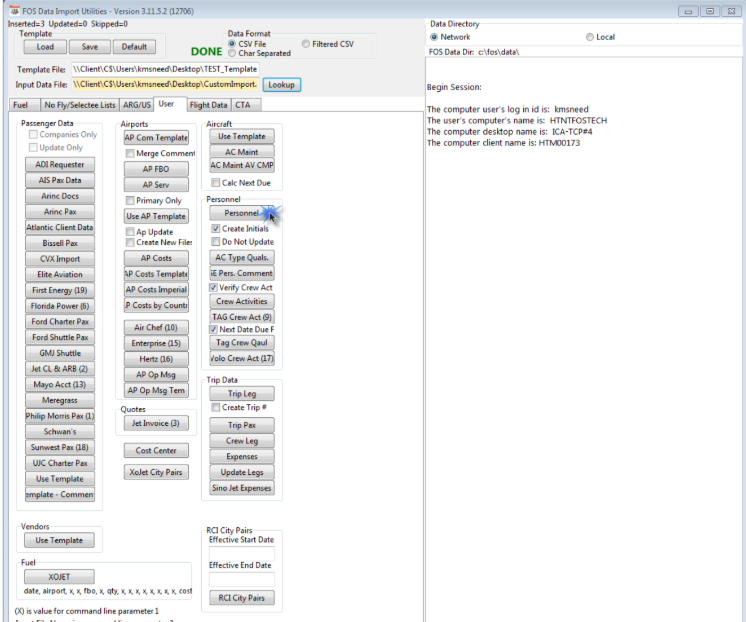
Task: Click the Template File path field
Action: tap(165, 70)
